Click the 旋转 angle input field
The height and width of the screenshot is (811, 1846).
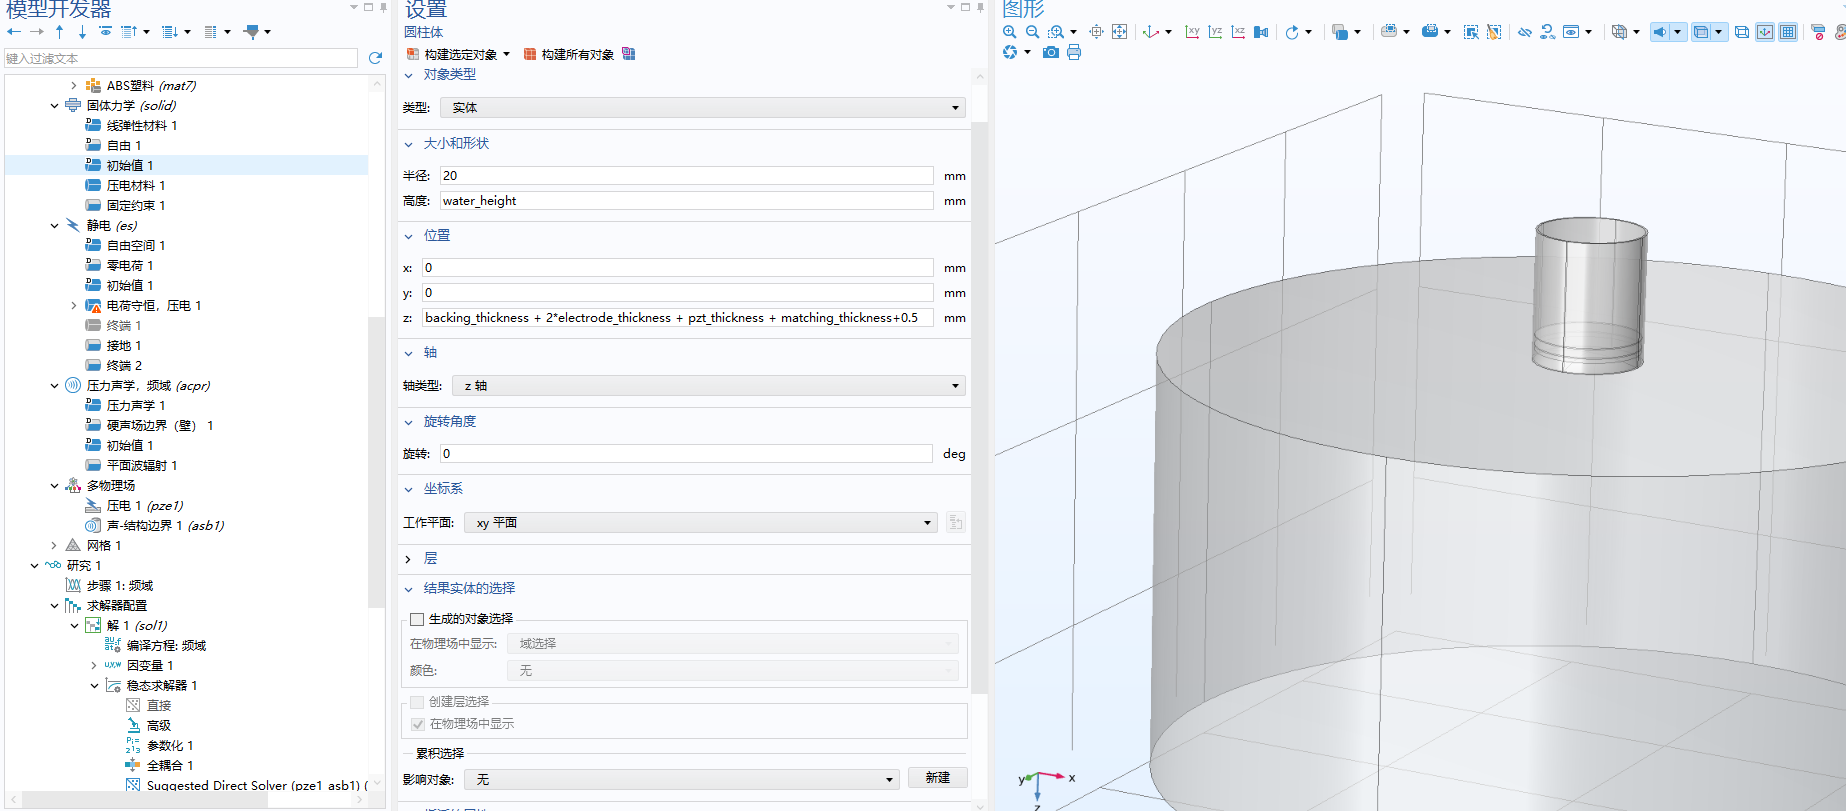click(687, 453)
